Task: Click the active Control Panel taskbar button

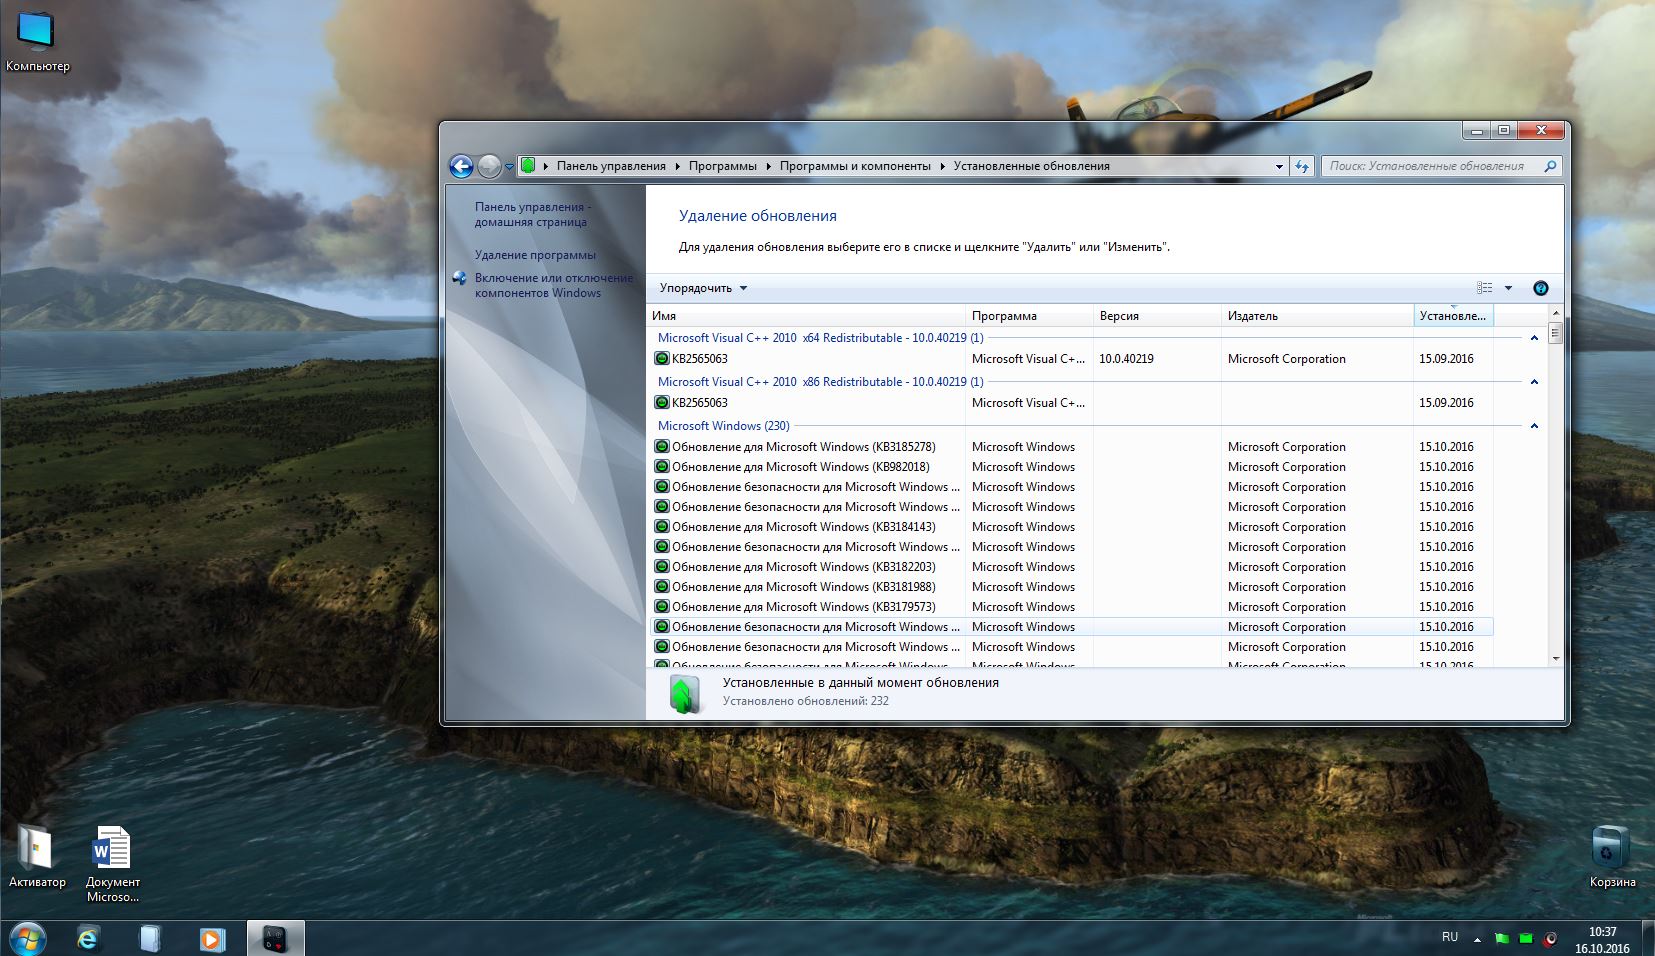Action: point(275,939)
